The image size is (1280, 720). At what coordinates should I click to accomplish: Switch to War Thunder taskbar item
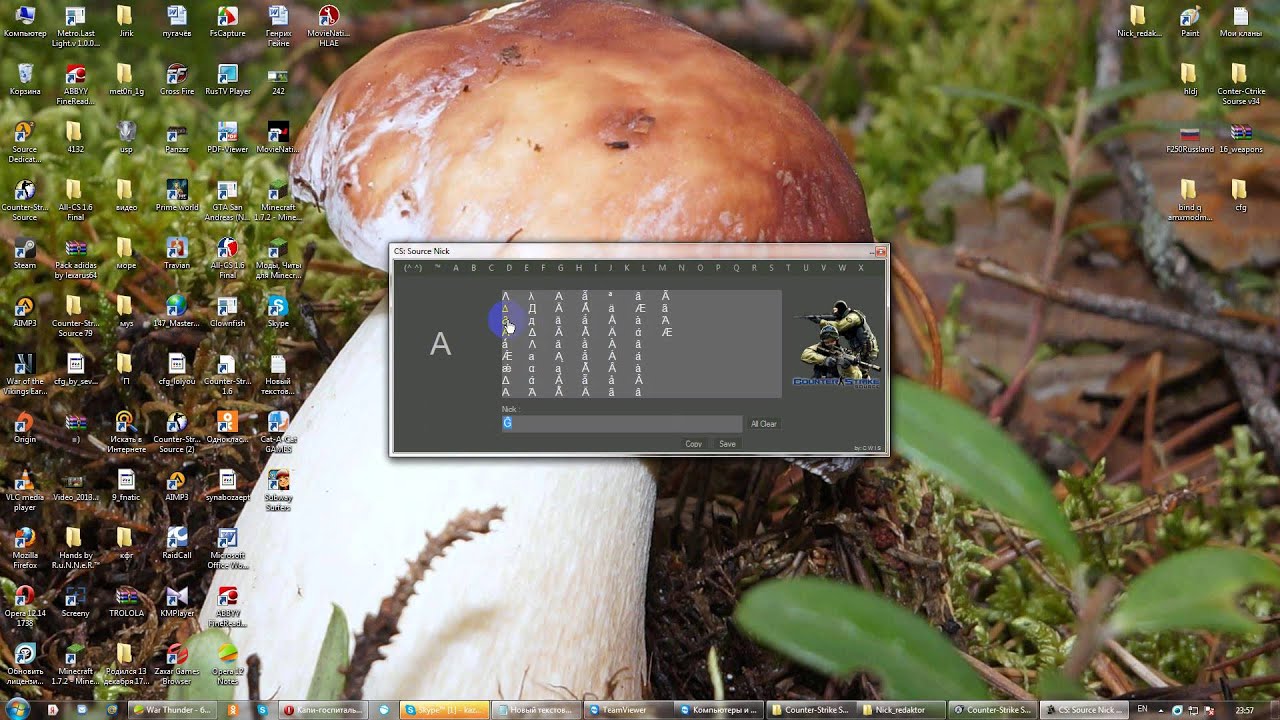pos(171,710)
